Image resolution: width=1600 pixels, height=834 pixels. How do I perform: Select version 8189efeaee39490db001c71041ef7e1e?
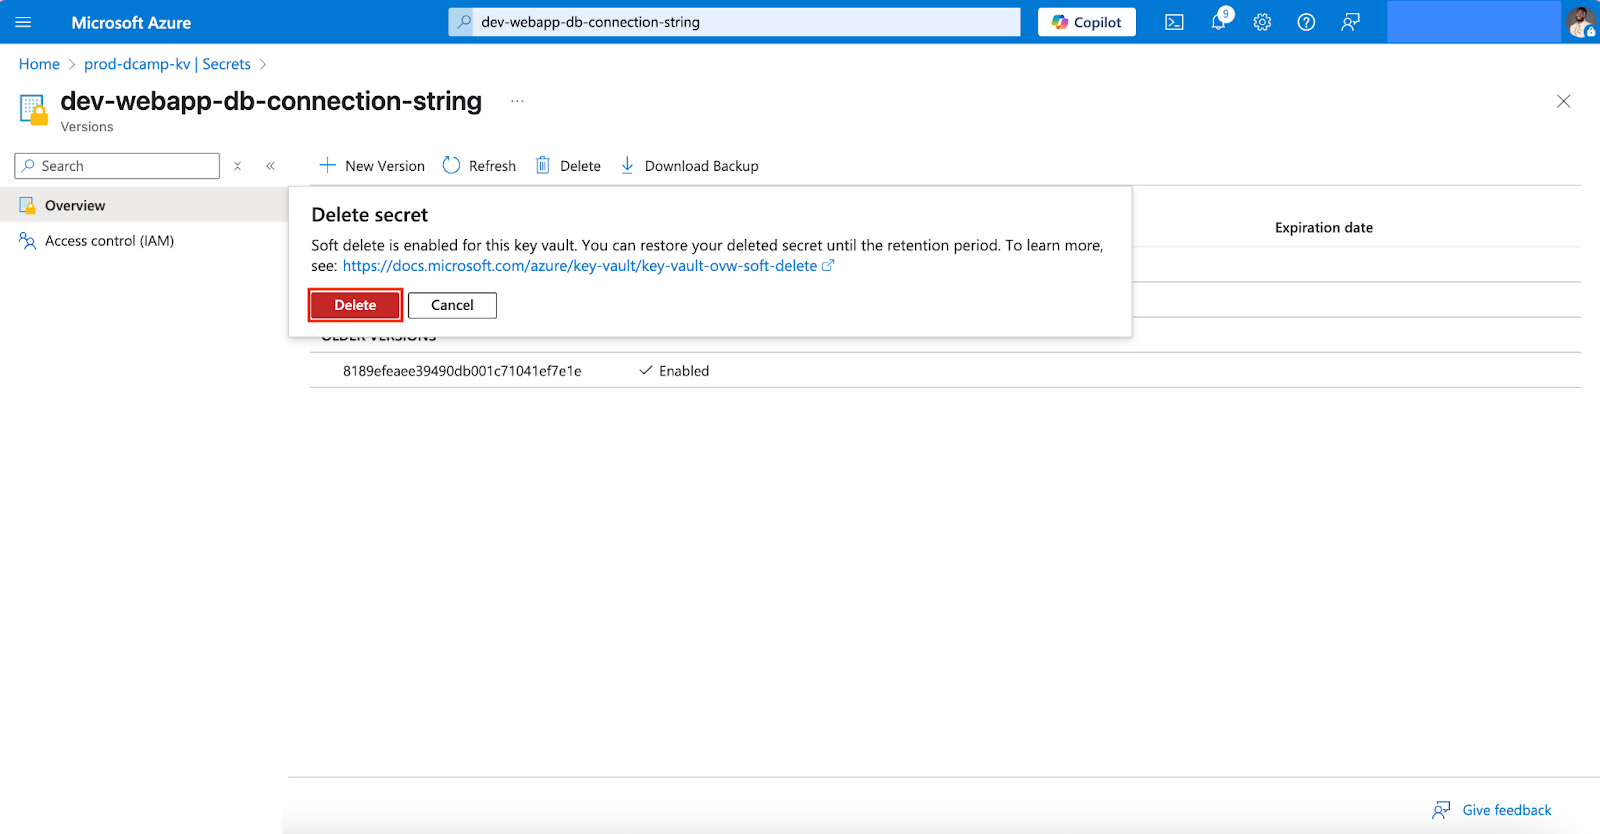(x=462, y=371)
